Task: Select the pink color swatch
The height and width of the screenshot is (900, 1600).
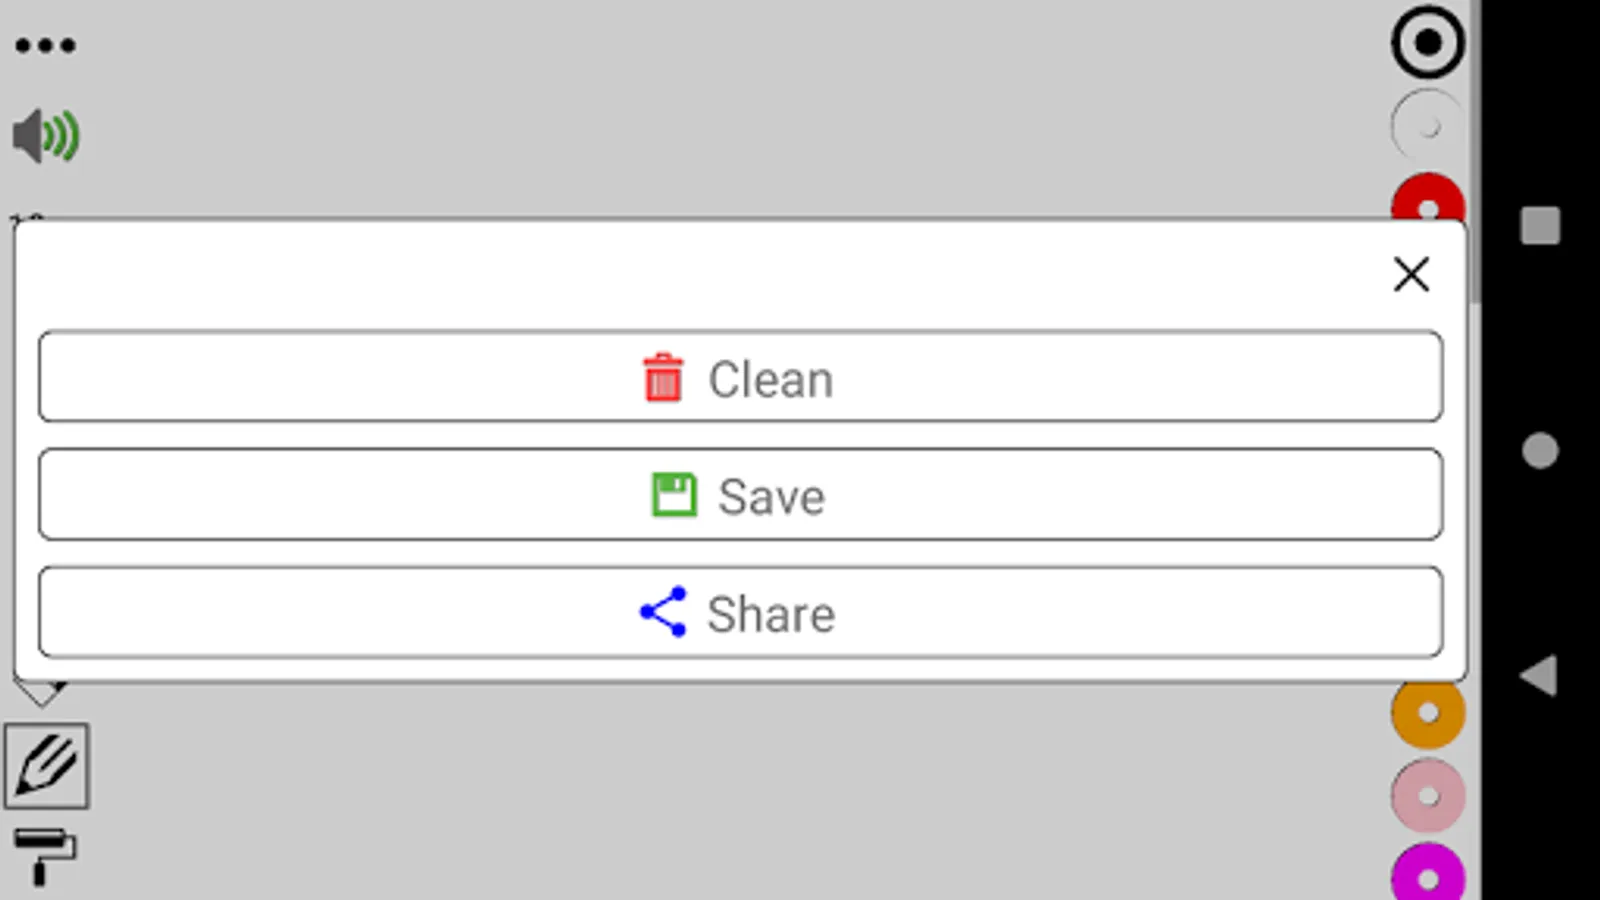Action: tap(1427, 795)
